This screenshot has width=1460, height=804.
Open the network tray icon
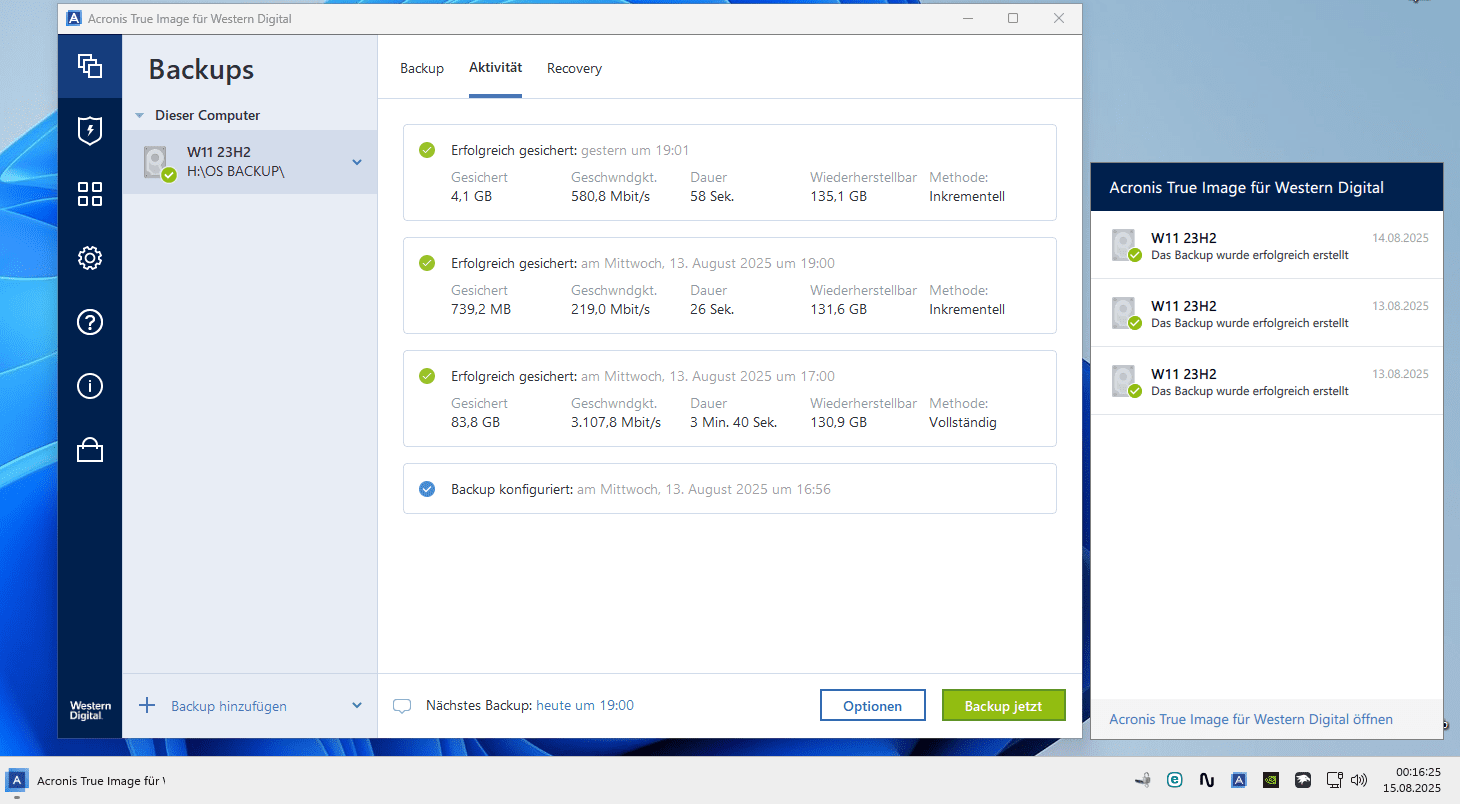pyautogui.click(x=1334, y=780)
